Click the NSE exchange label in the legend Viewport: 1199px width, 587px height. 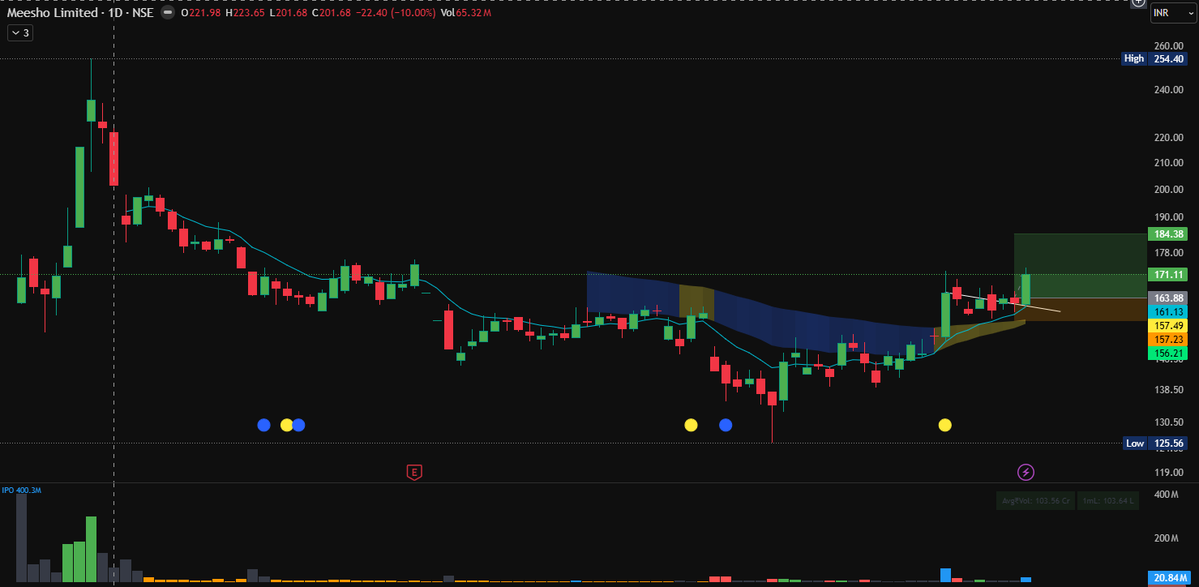tap(142, 14)
